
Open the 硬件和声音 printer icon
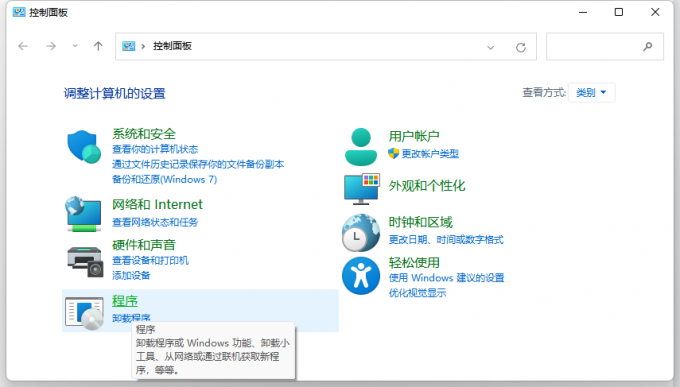click(x=85, y=262)
